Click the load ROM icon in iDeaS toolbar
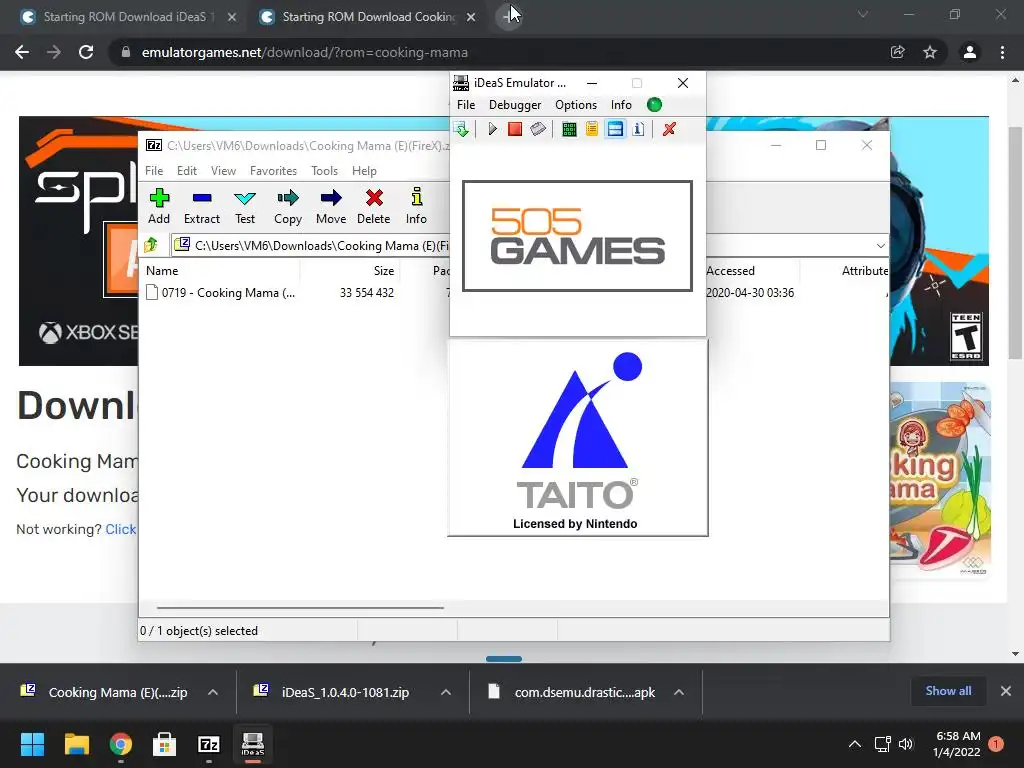Image resolution: width=1024 pixels, height=768 pixels. click(461, 129)
